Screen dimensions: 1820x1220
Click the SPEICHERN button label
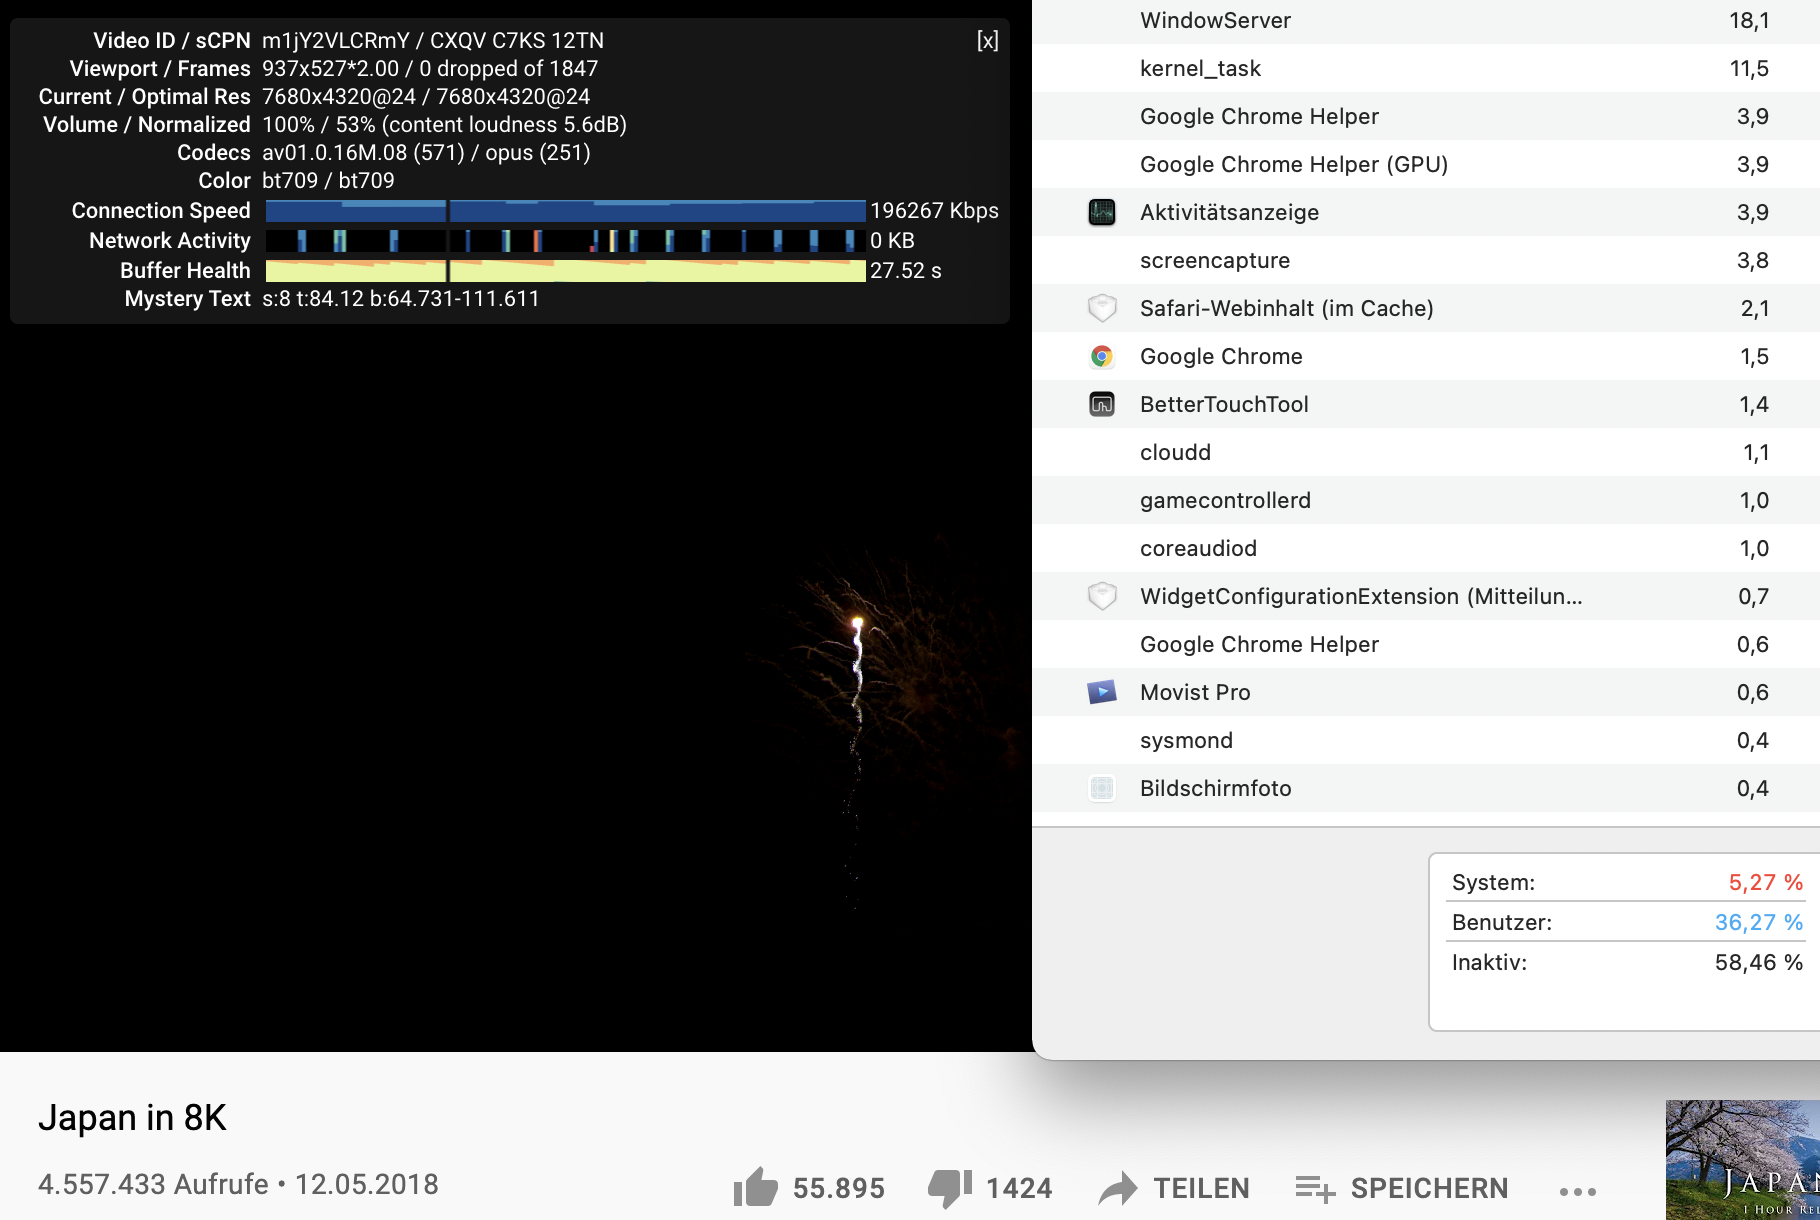(1429, 1188)
